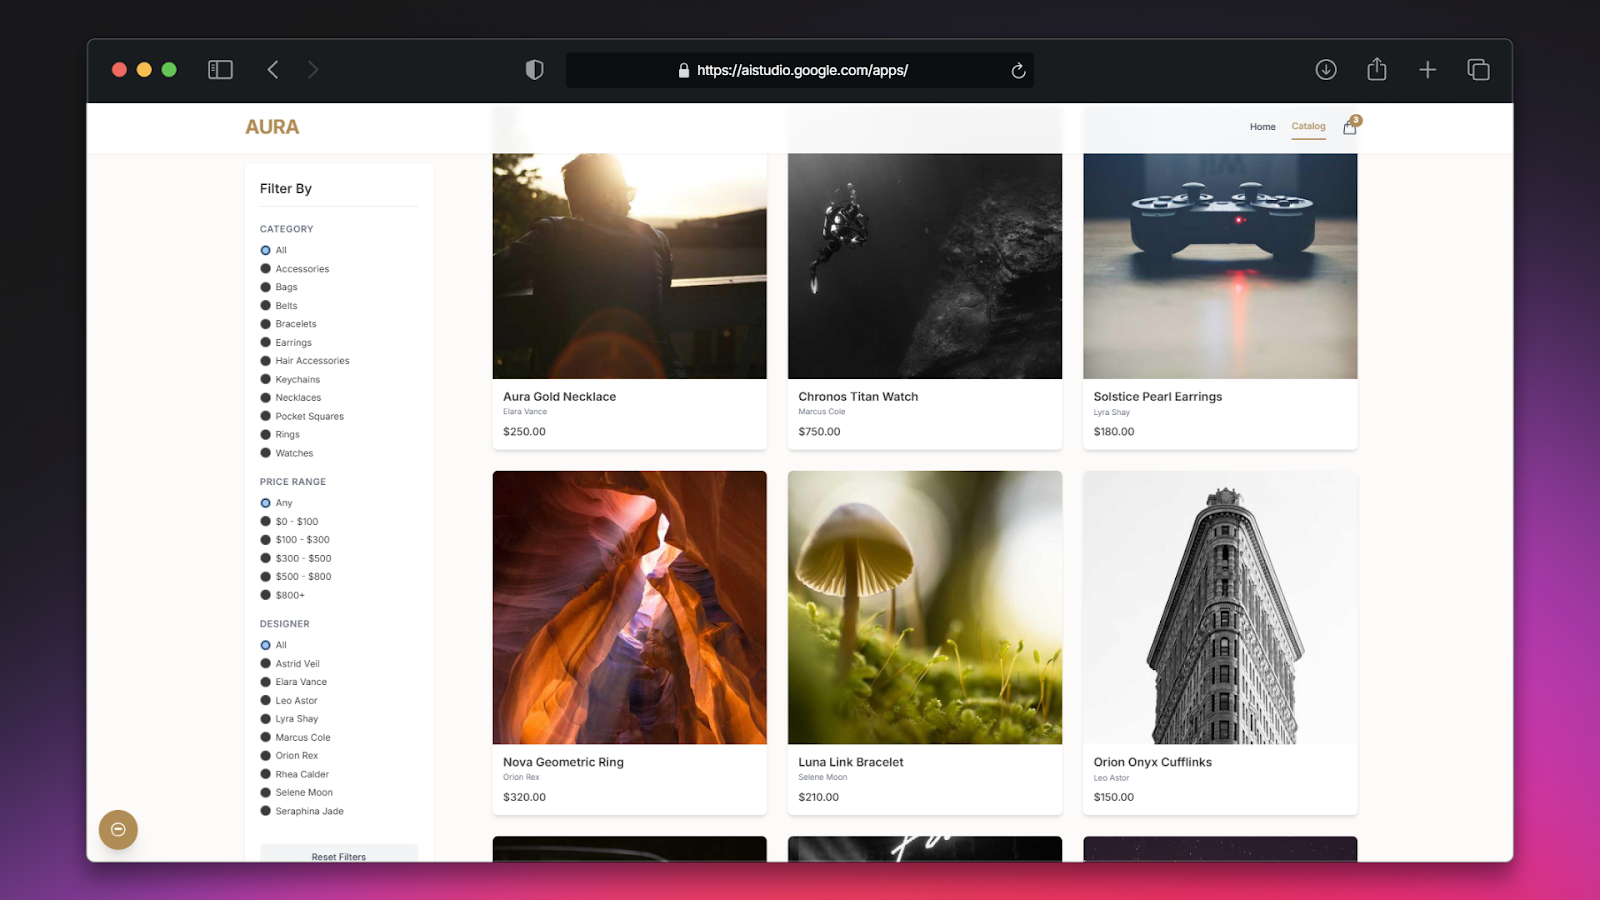This screenshot has height=900, width=1600.
Task: Reload the page with the refresh icon
Action: pyautogui.click(x=1018, y=70)
